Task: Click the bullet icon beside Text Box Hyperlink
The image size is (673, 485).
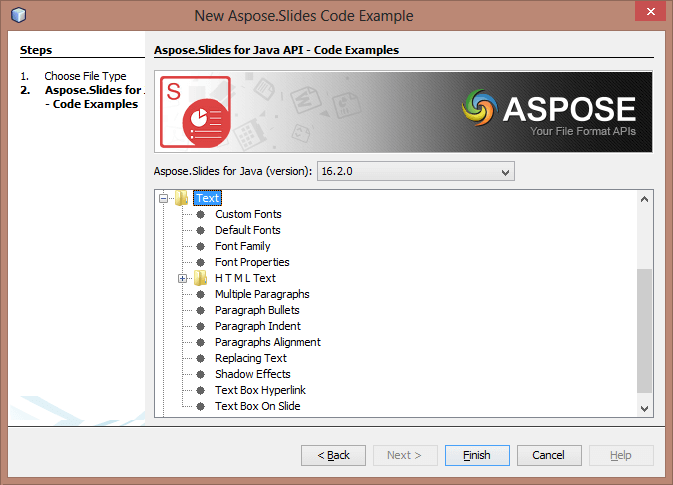Action: click(x=200, y=390)
